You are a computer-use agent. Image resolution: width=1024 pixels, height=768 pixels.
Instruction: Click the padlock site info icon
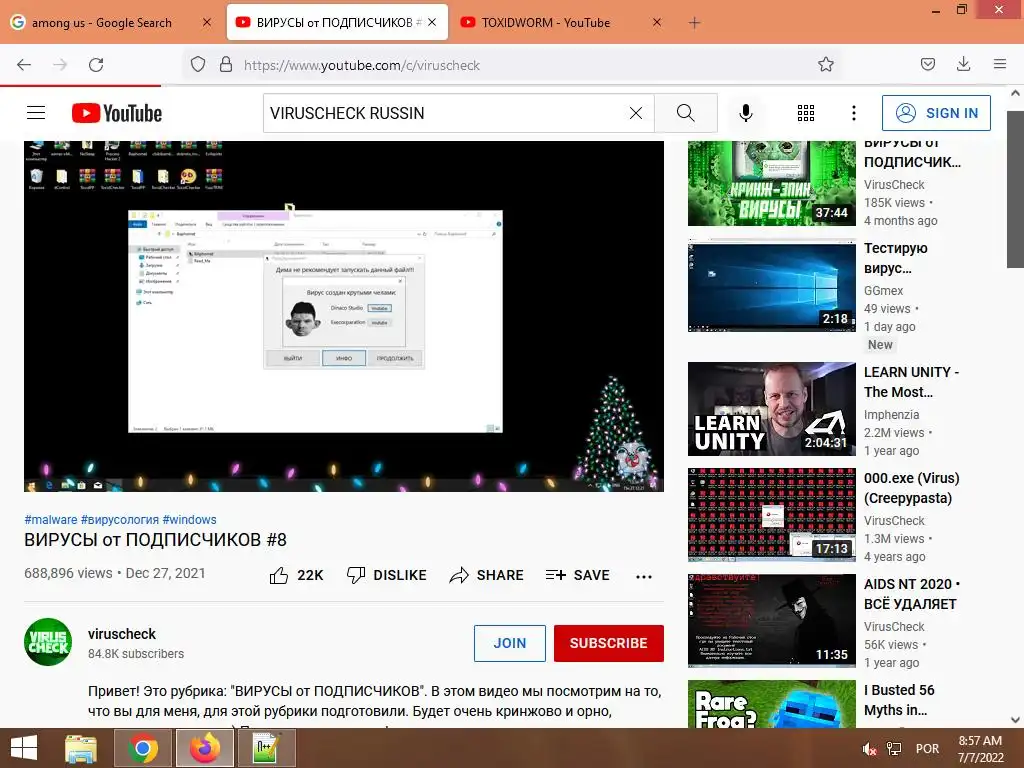click(226, 65)
